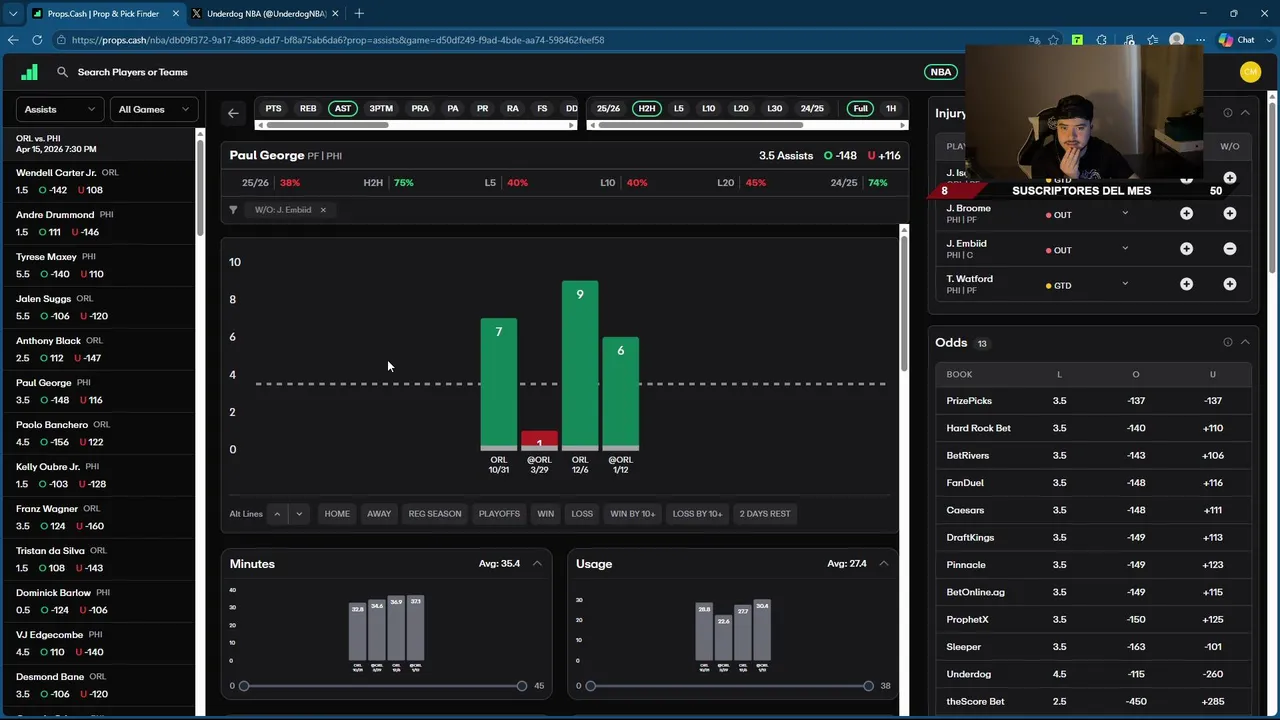Viewport: 1280px width, 720px height.
Task: Remove the W/O: J. Embiid filter chip
Action: coord(323,210)
